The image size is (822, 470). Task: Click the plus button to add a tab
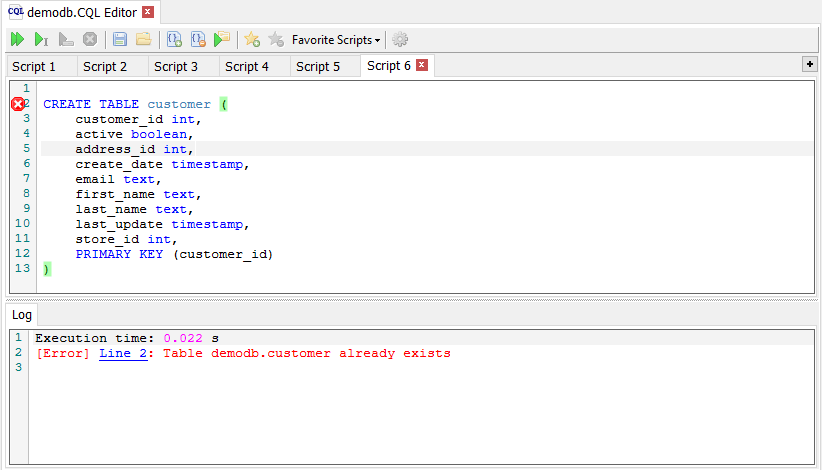(810, 64)
